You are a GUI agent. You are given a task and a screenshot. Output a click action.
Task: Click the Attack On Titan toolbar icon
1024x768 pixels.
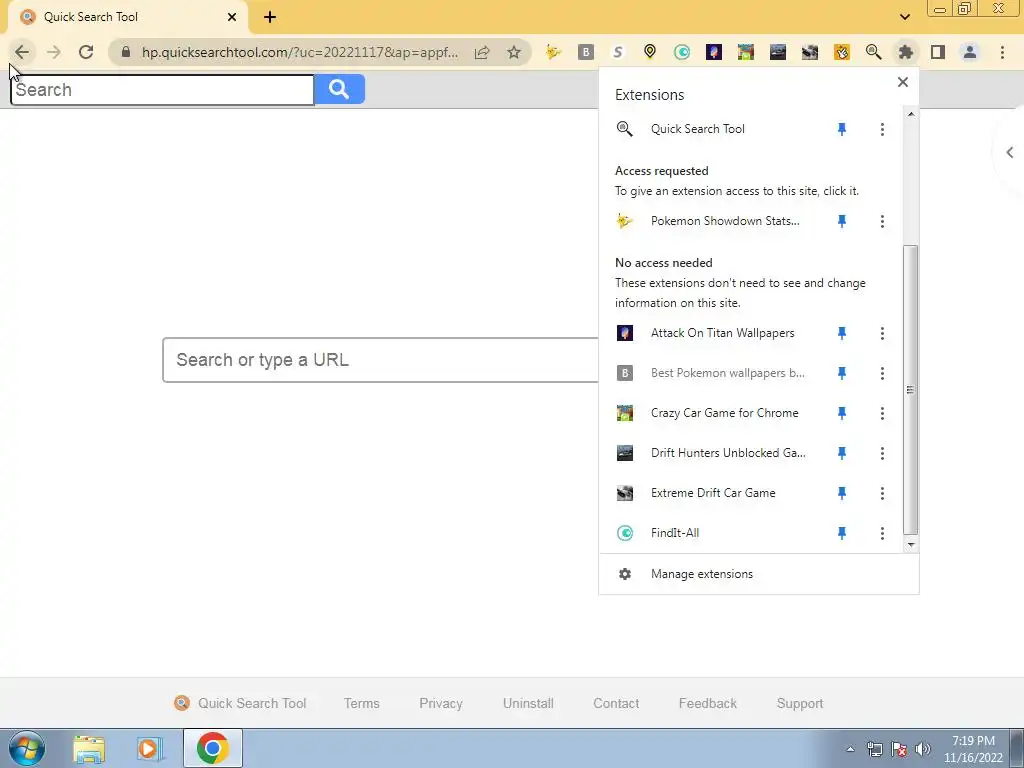point(714,52)
